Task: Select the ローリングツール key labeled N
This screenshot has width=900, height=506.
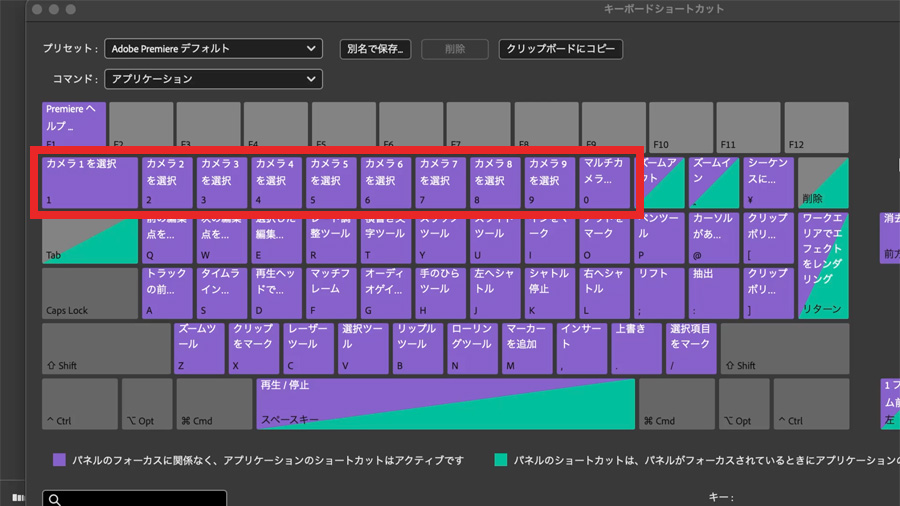Action: coord(472,348)
